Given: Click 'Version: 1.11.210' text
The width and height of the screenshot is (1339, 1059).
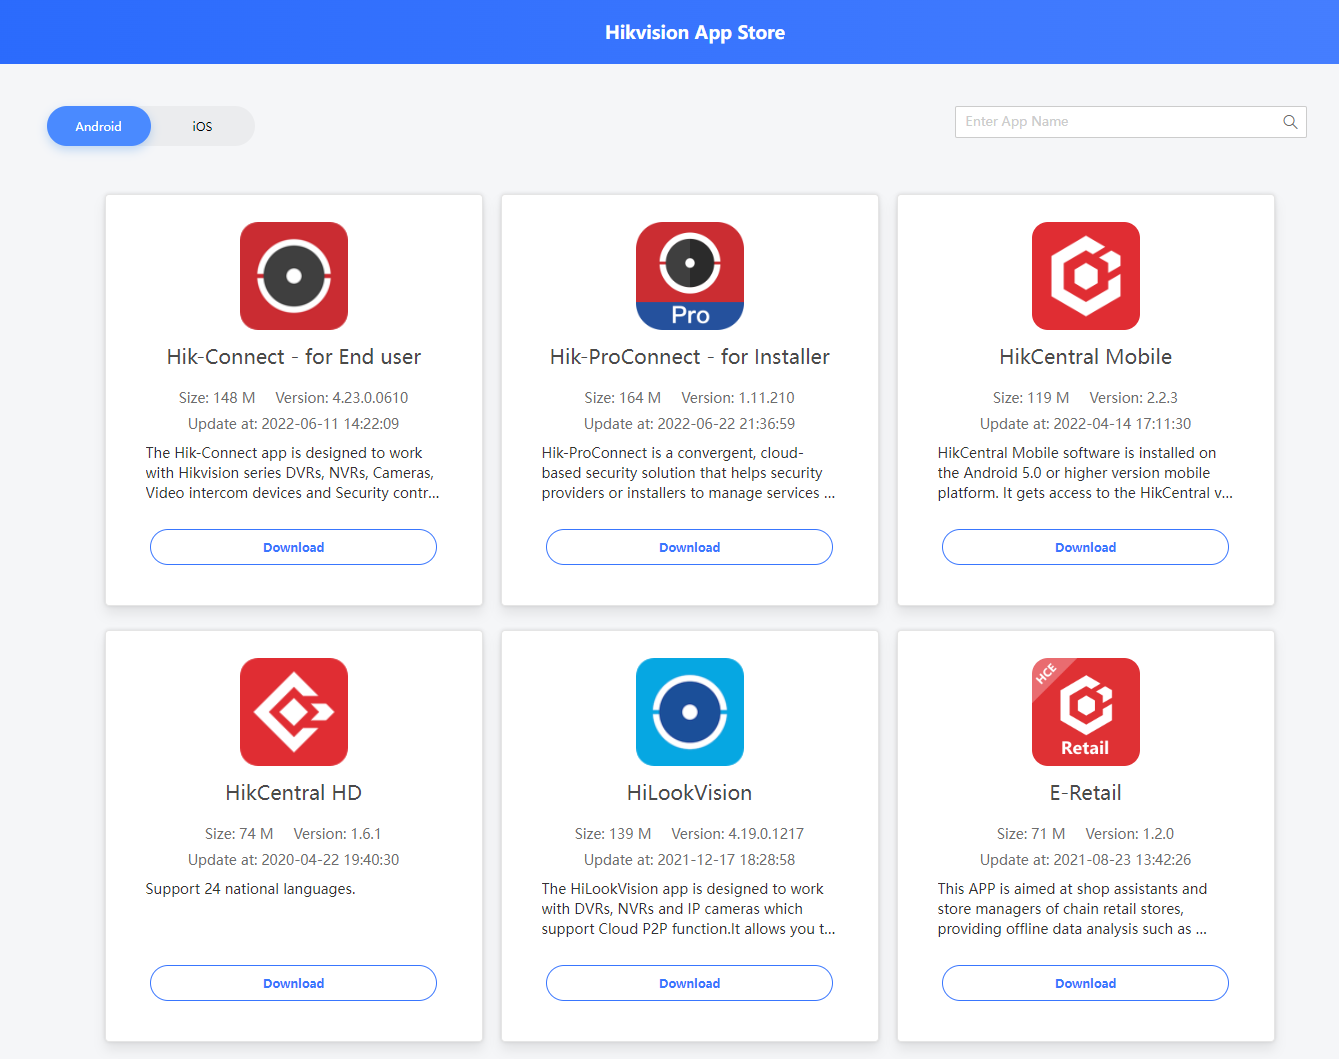Looking at the screenshot, I should point(738,398).
